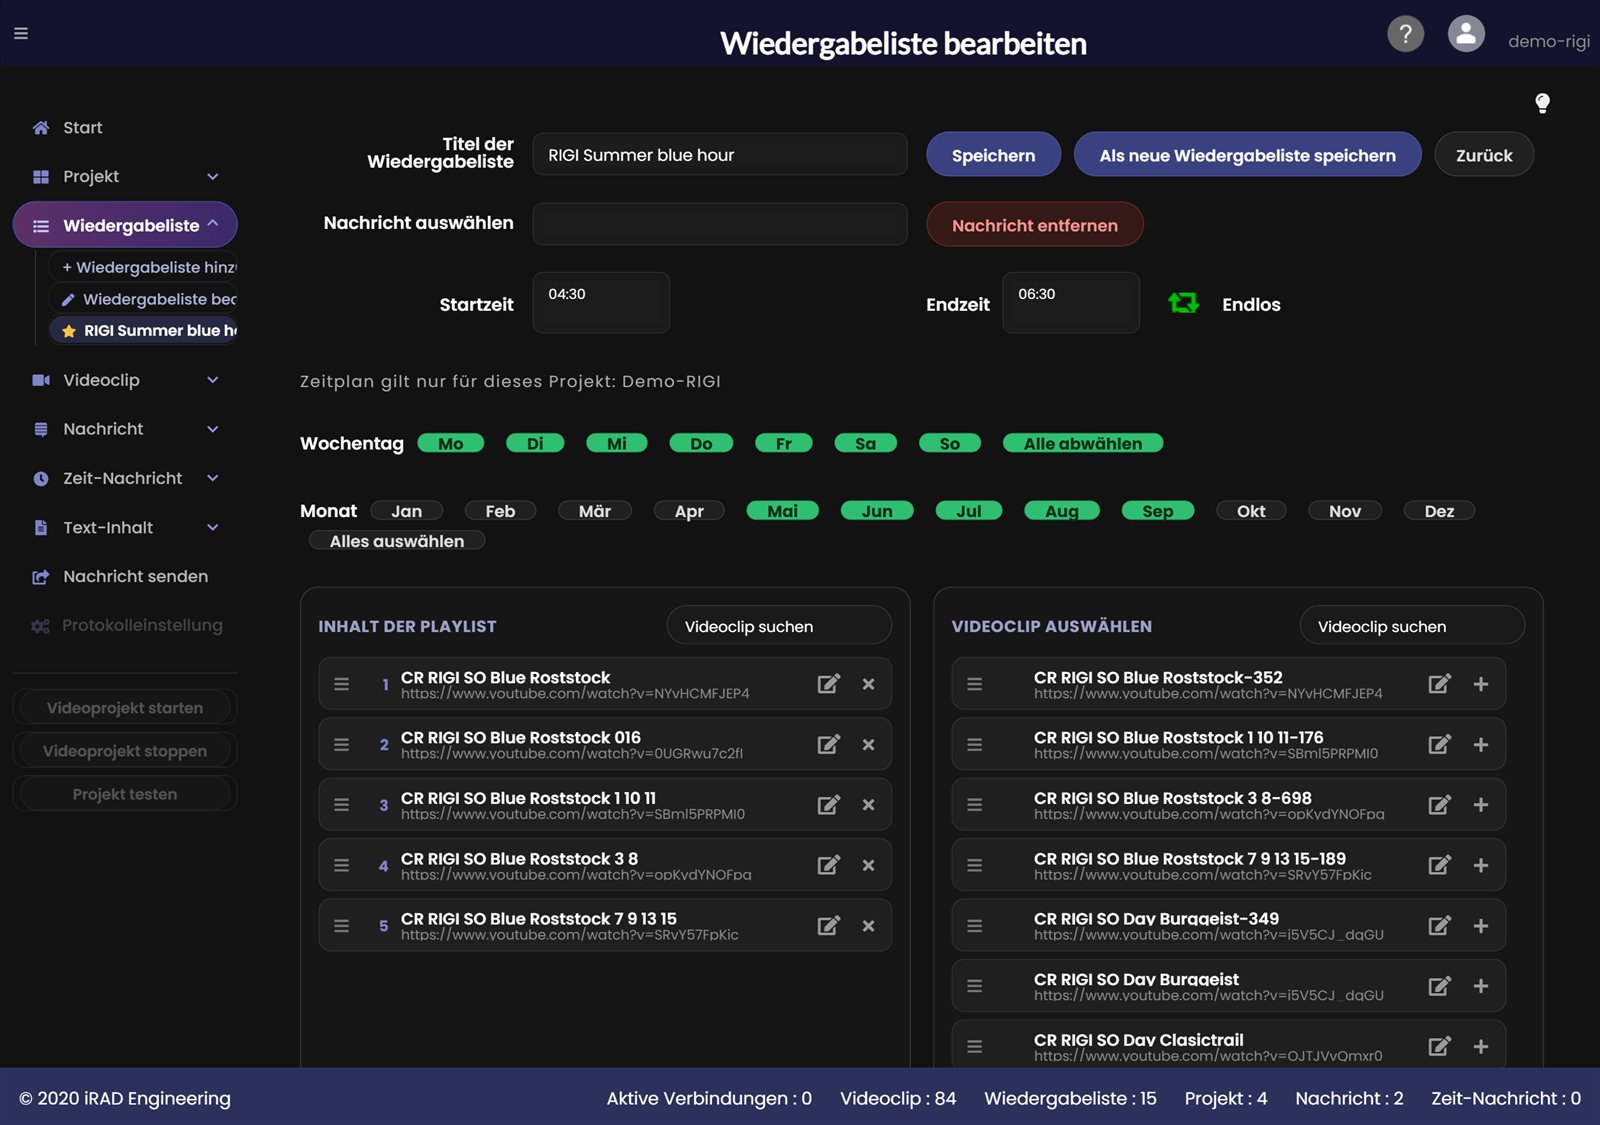Select Wiedergabeliste bearbeiten submenu item
The width and height of the screenshot is (1600, 1125).
coord(143,299)
